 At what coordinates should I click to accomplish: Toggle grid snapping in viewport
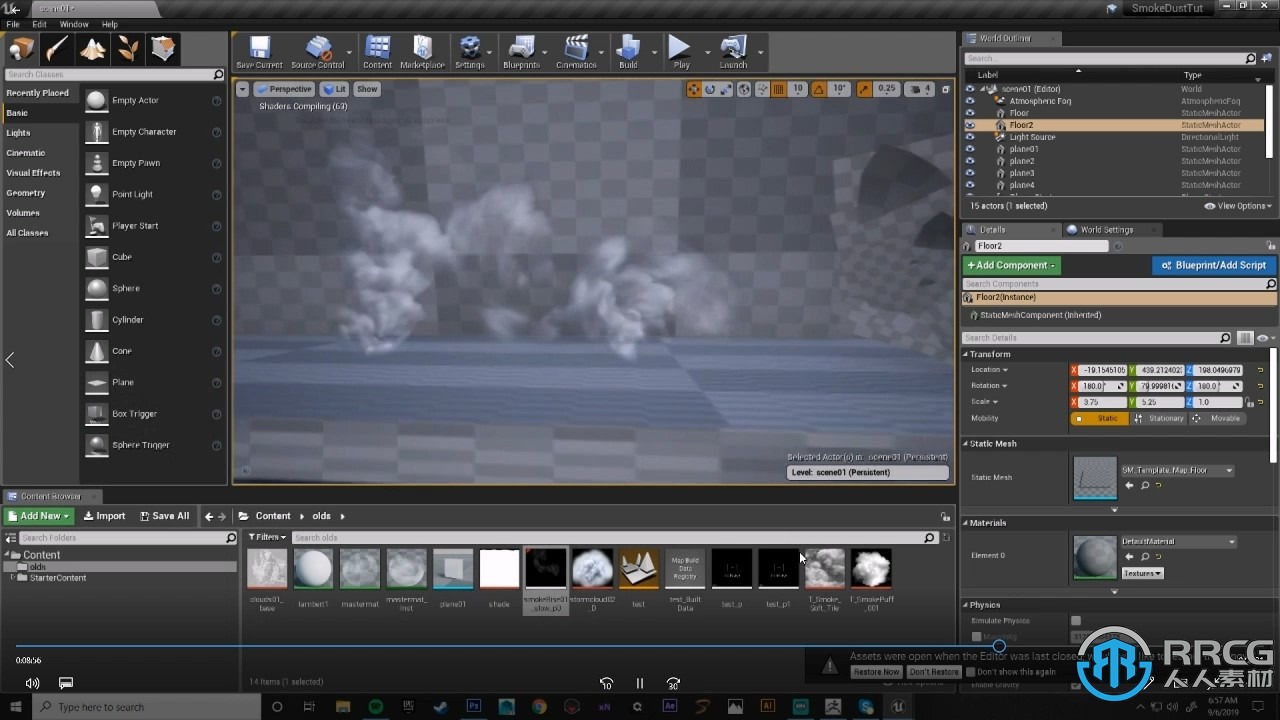pyautogui.click(x=778, y=89)
